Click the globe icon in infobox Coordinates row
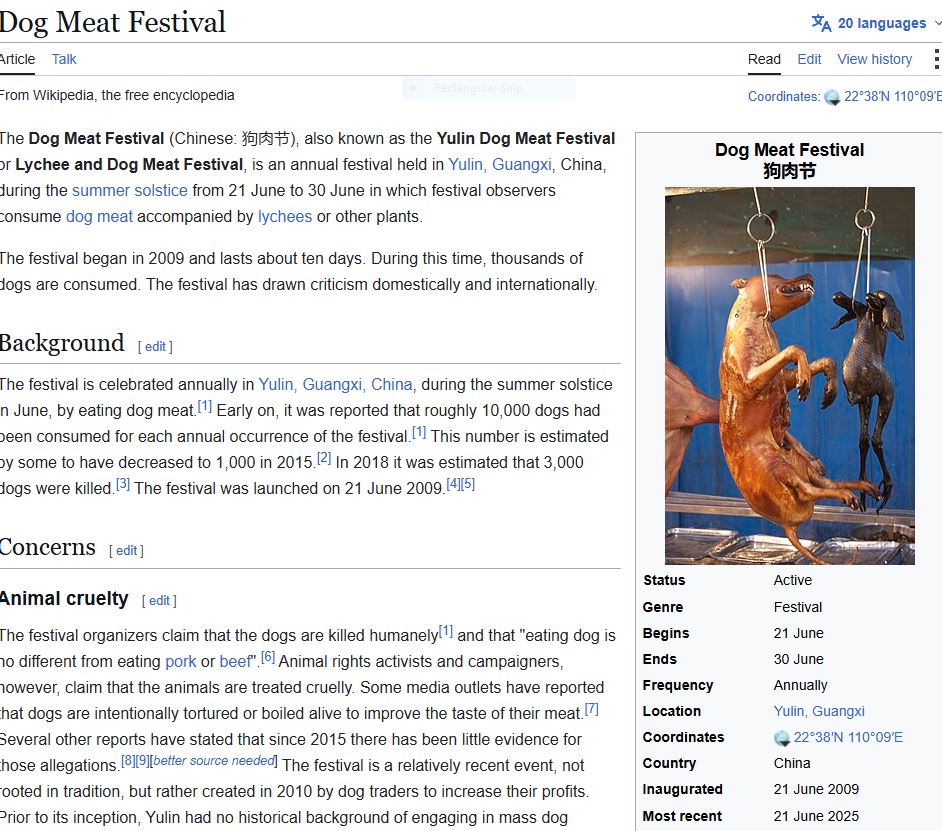942x831 pixels. click(x=782, y=737)
